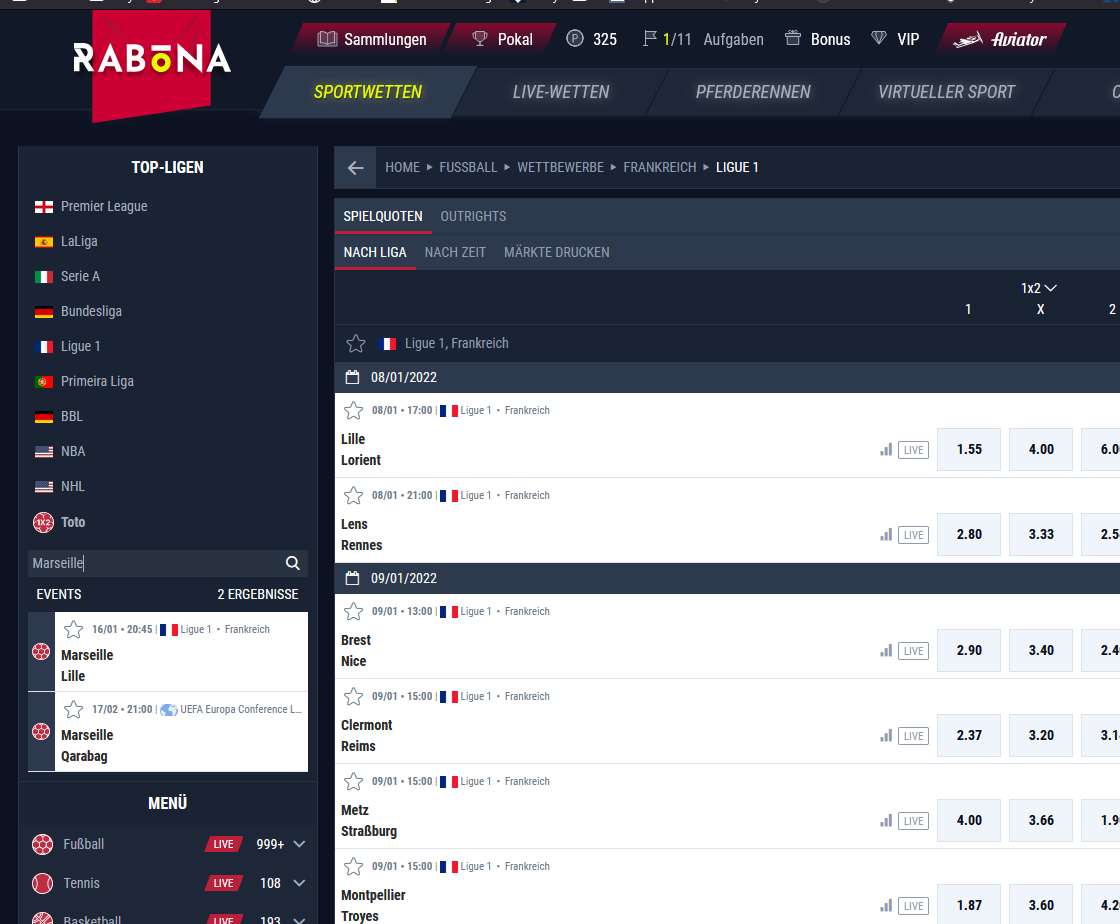Click LIVE badge for Brest vs Nice
Image resolution: width=1120 pixels, height=924 pixels.
[x=914, y=651]
